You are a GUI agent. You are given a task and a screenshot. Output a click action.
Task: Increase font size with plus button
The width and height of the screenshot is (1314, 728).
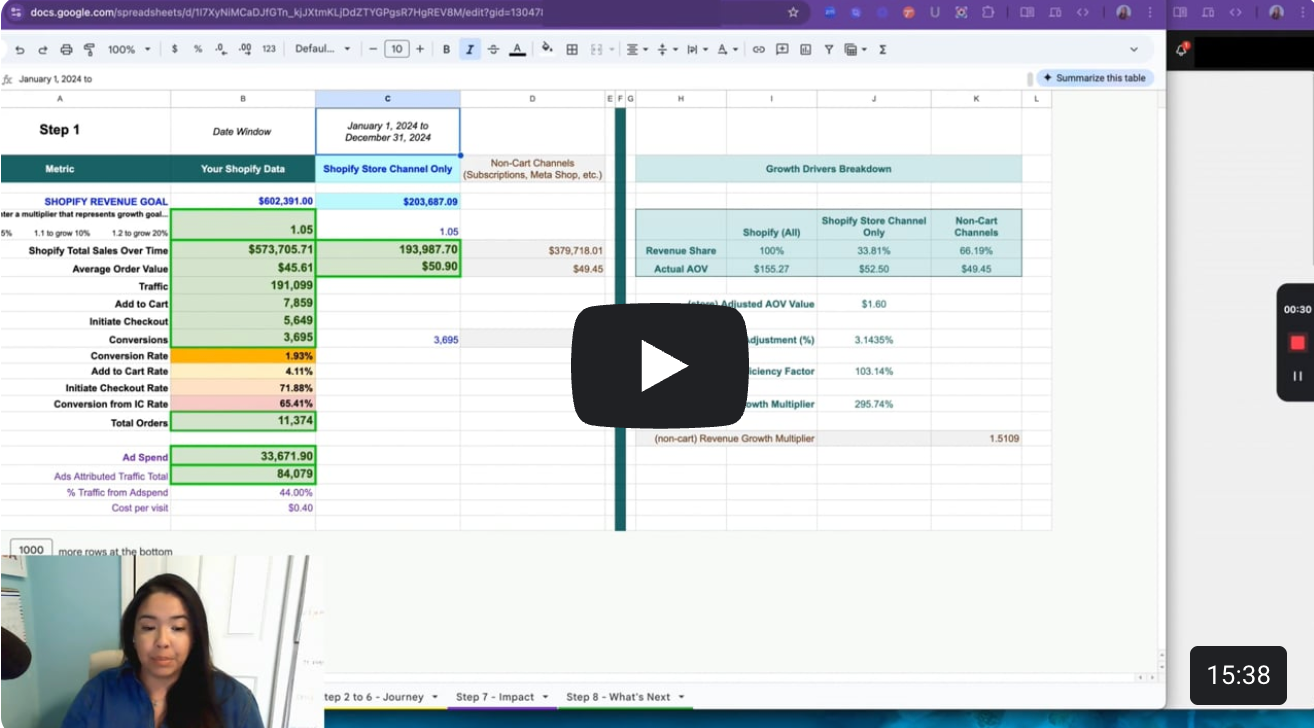(420, 49)
